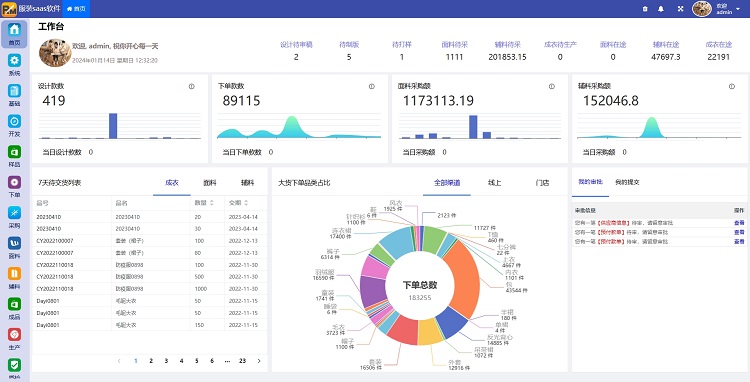Sort the table by 数量 column

(212, 203)
